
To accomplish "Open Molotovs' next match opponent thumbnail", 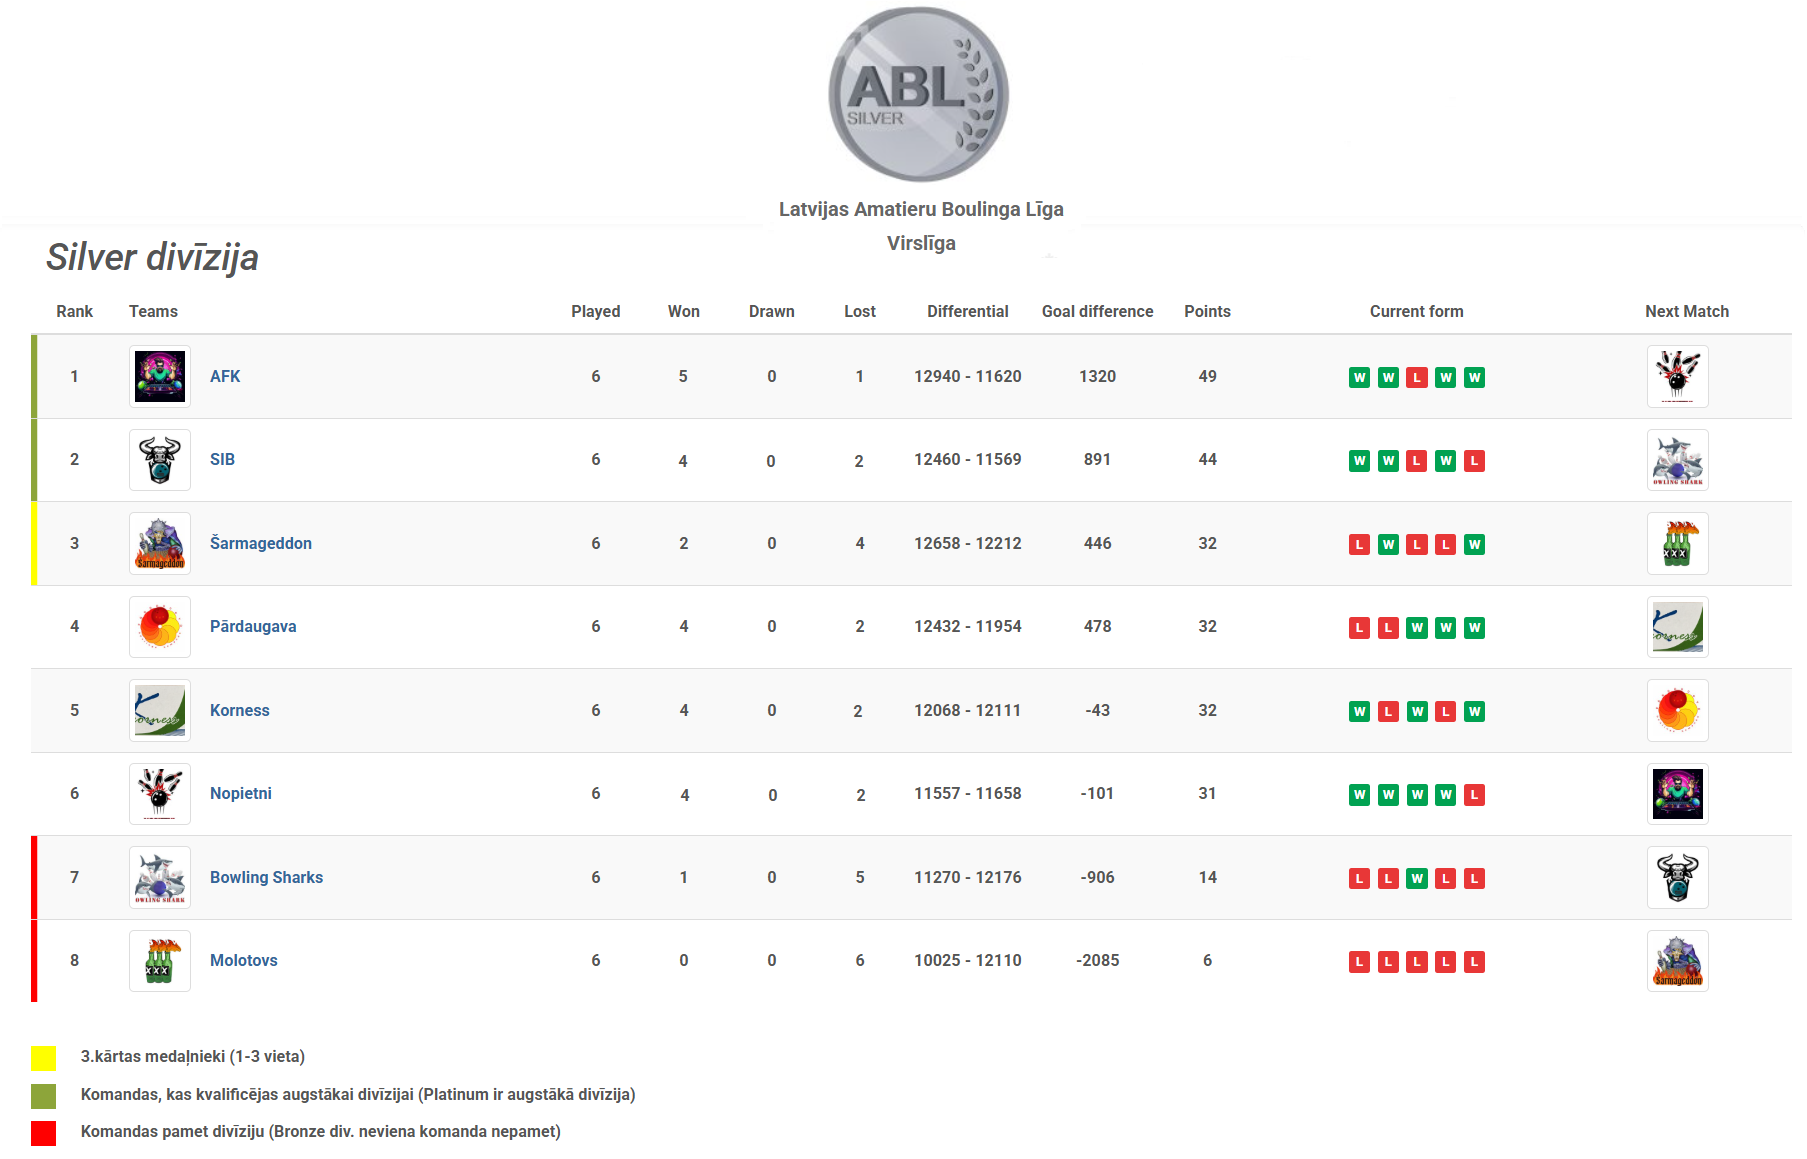I will coord(1677,961).
